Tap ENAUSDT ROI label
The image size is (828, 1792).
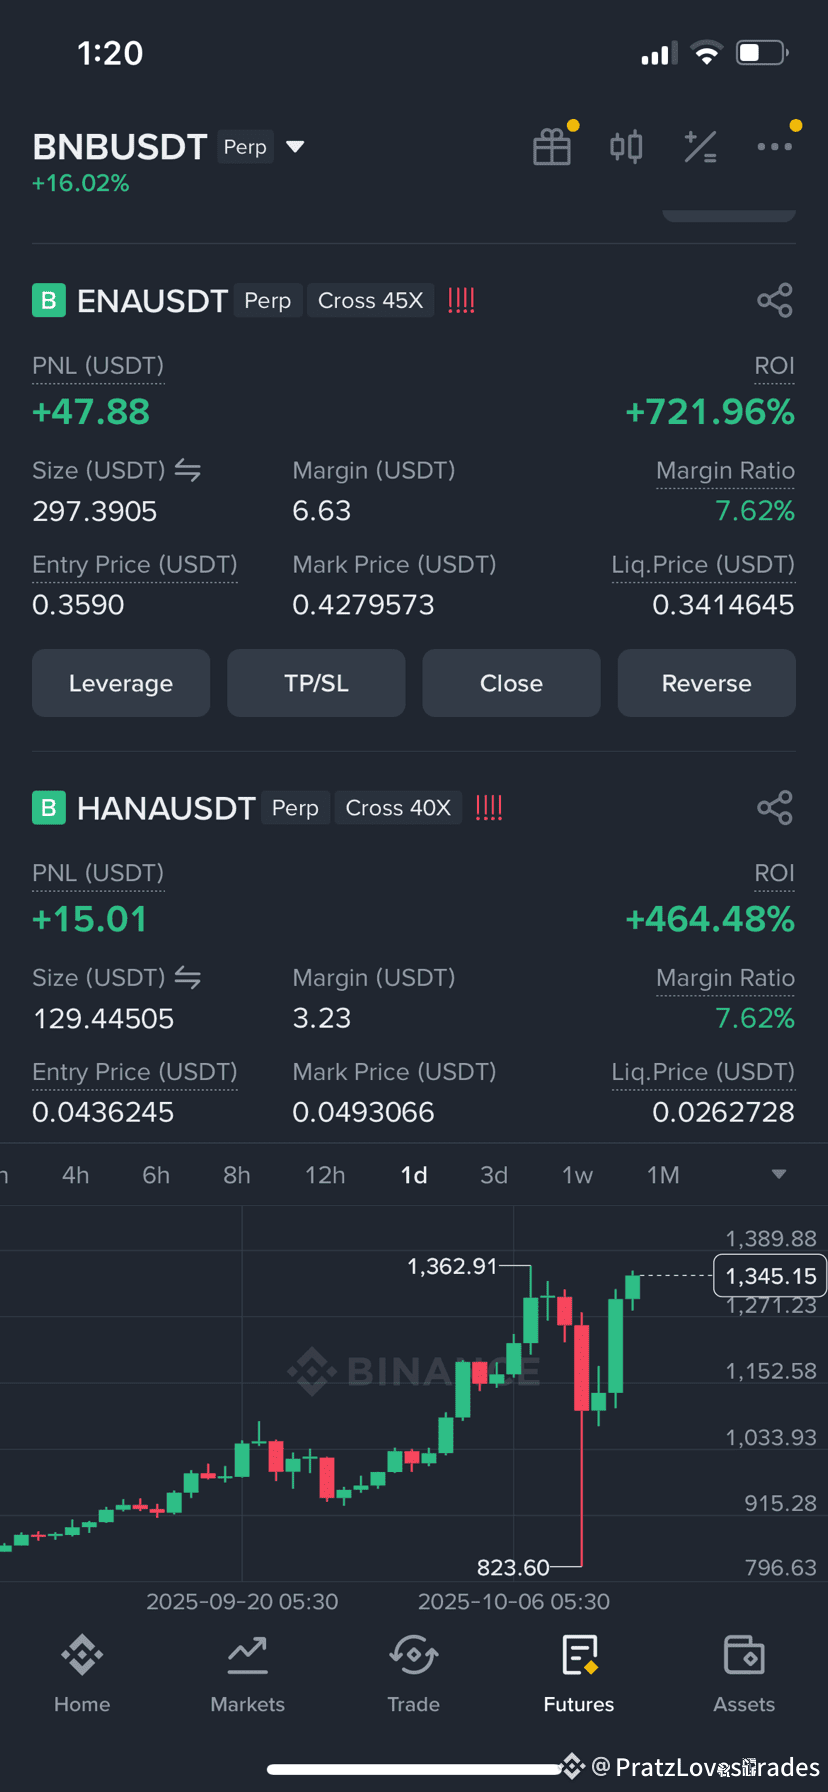click(774, 366)
